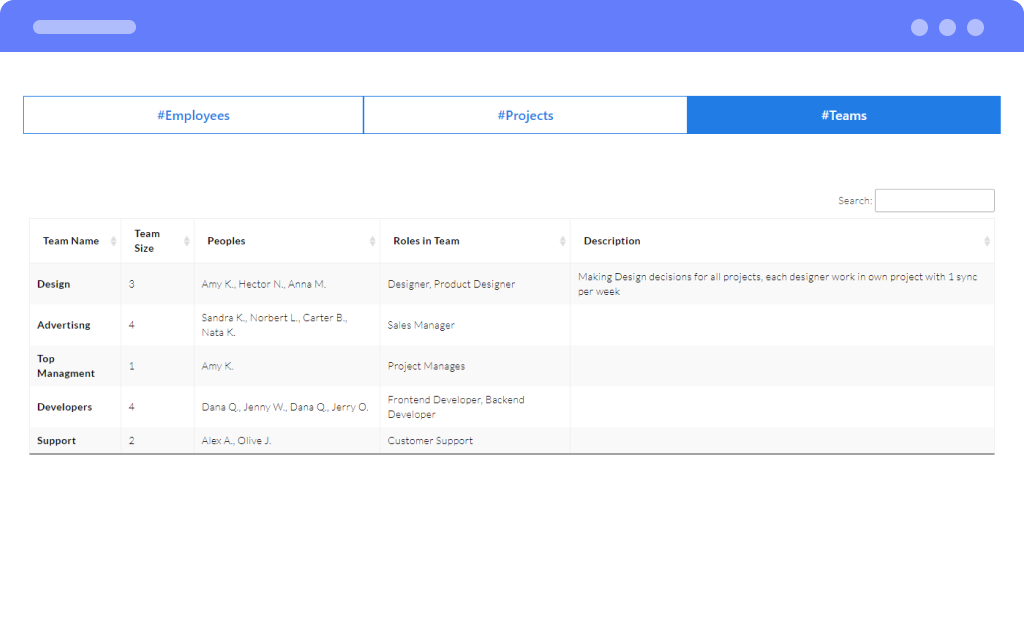Click the last round window dot
Image resolution: width=1024 pixels, height=618 pixels.
coord(976,27)
